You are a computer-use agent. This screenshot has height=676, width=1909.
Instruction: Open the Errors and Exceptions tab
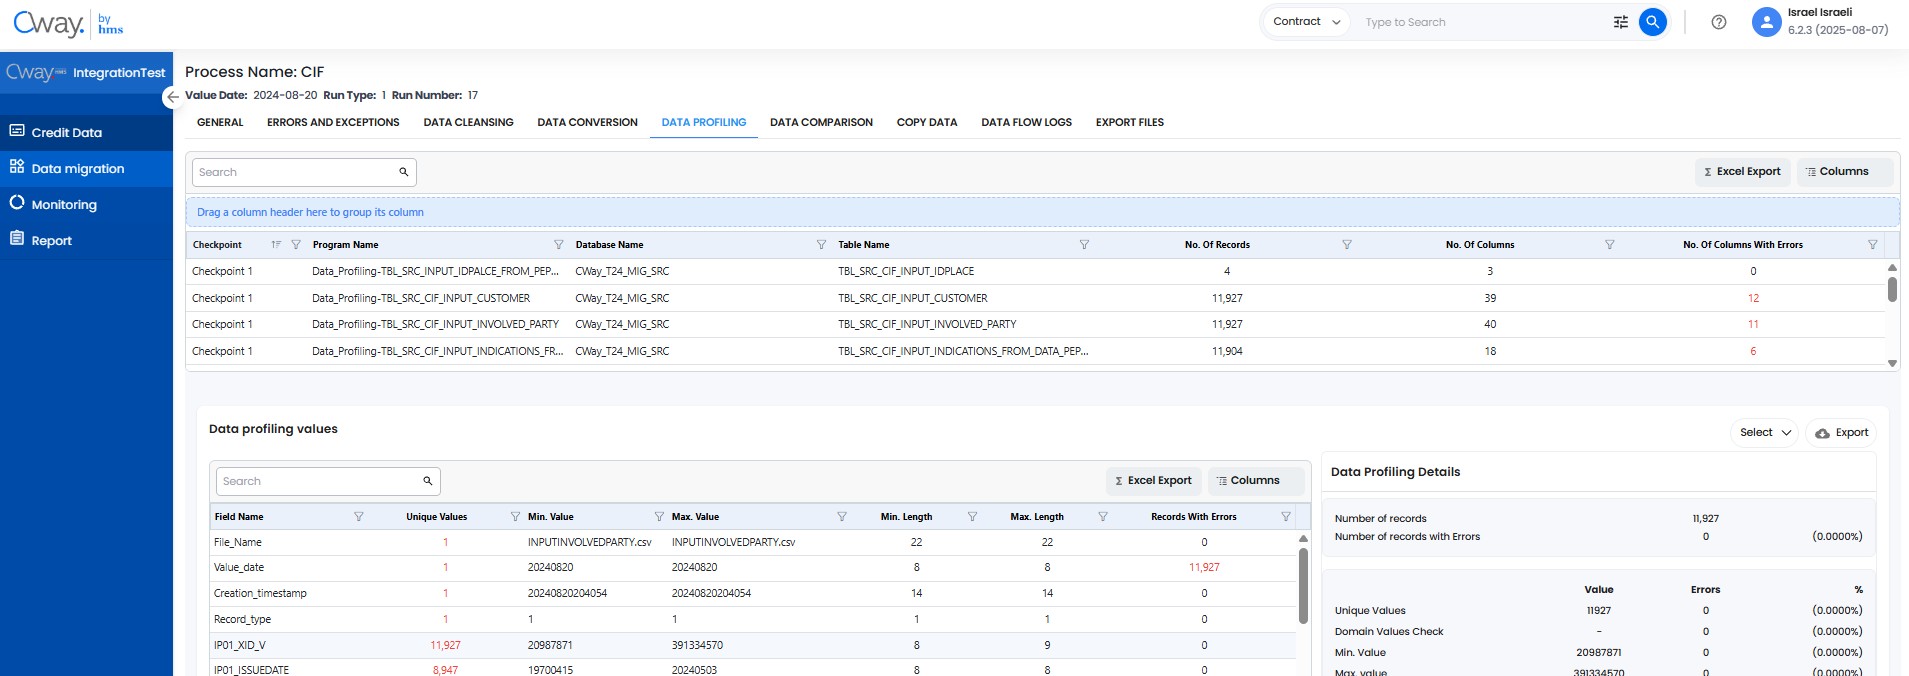[333, 123]
